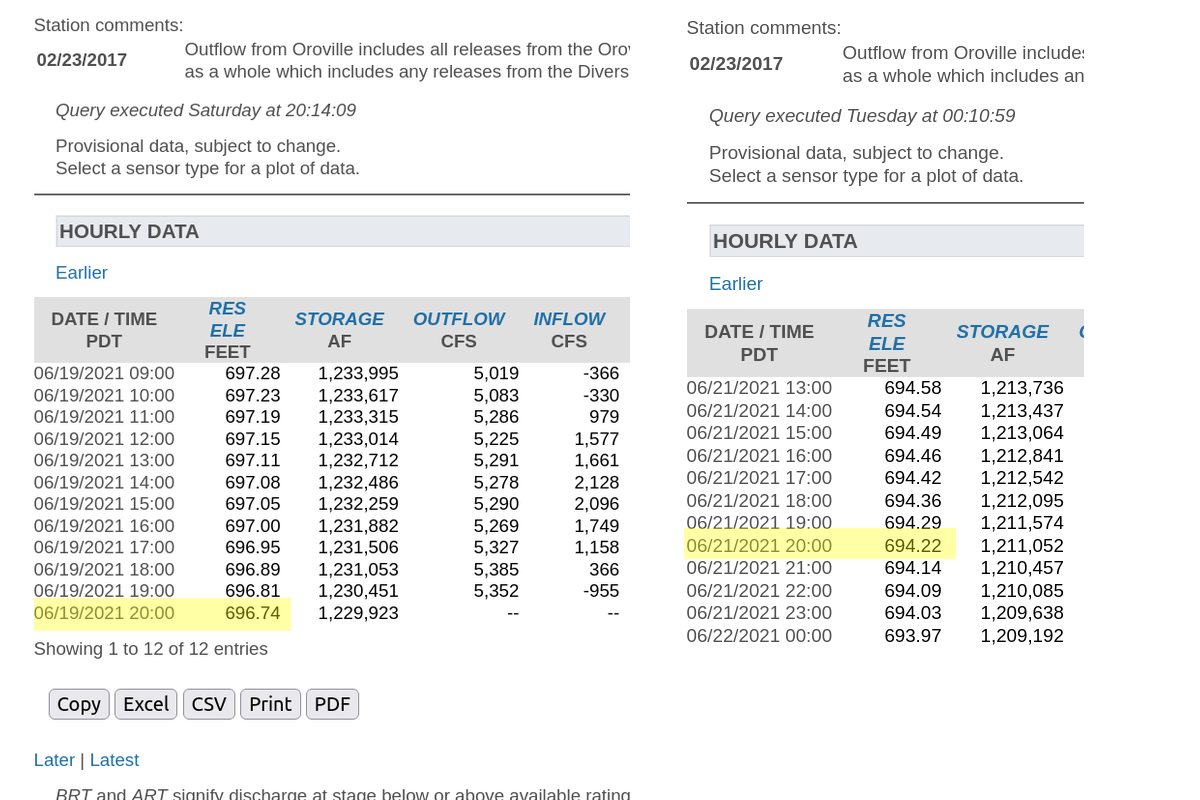Viewport: 1200px width, 800px height.
Task: Open STORAGE link in right table header
Action: pyautogui.click(x=1002, y=332)
